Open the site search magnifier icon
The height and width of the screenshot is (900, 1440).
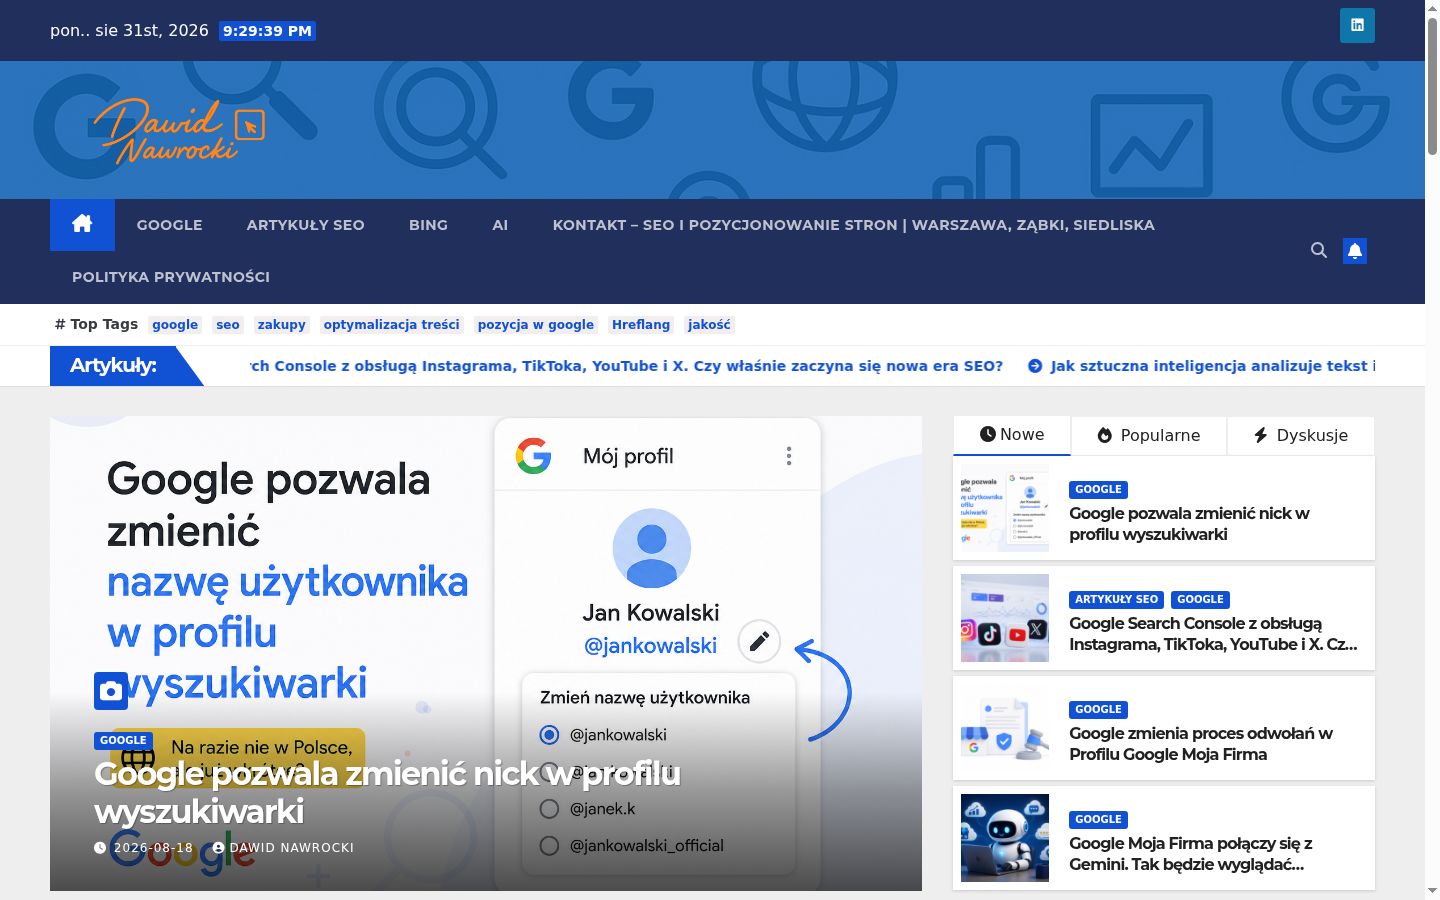tap(1319, 250)
